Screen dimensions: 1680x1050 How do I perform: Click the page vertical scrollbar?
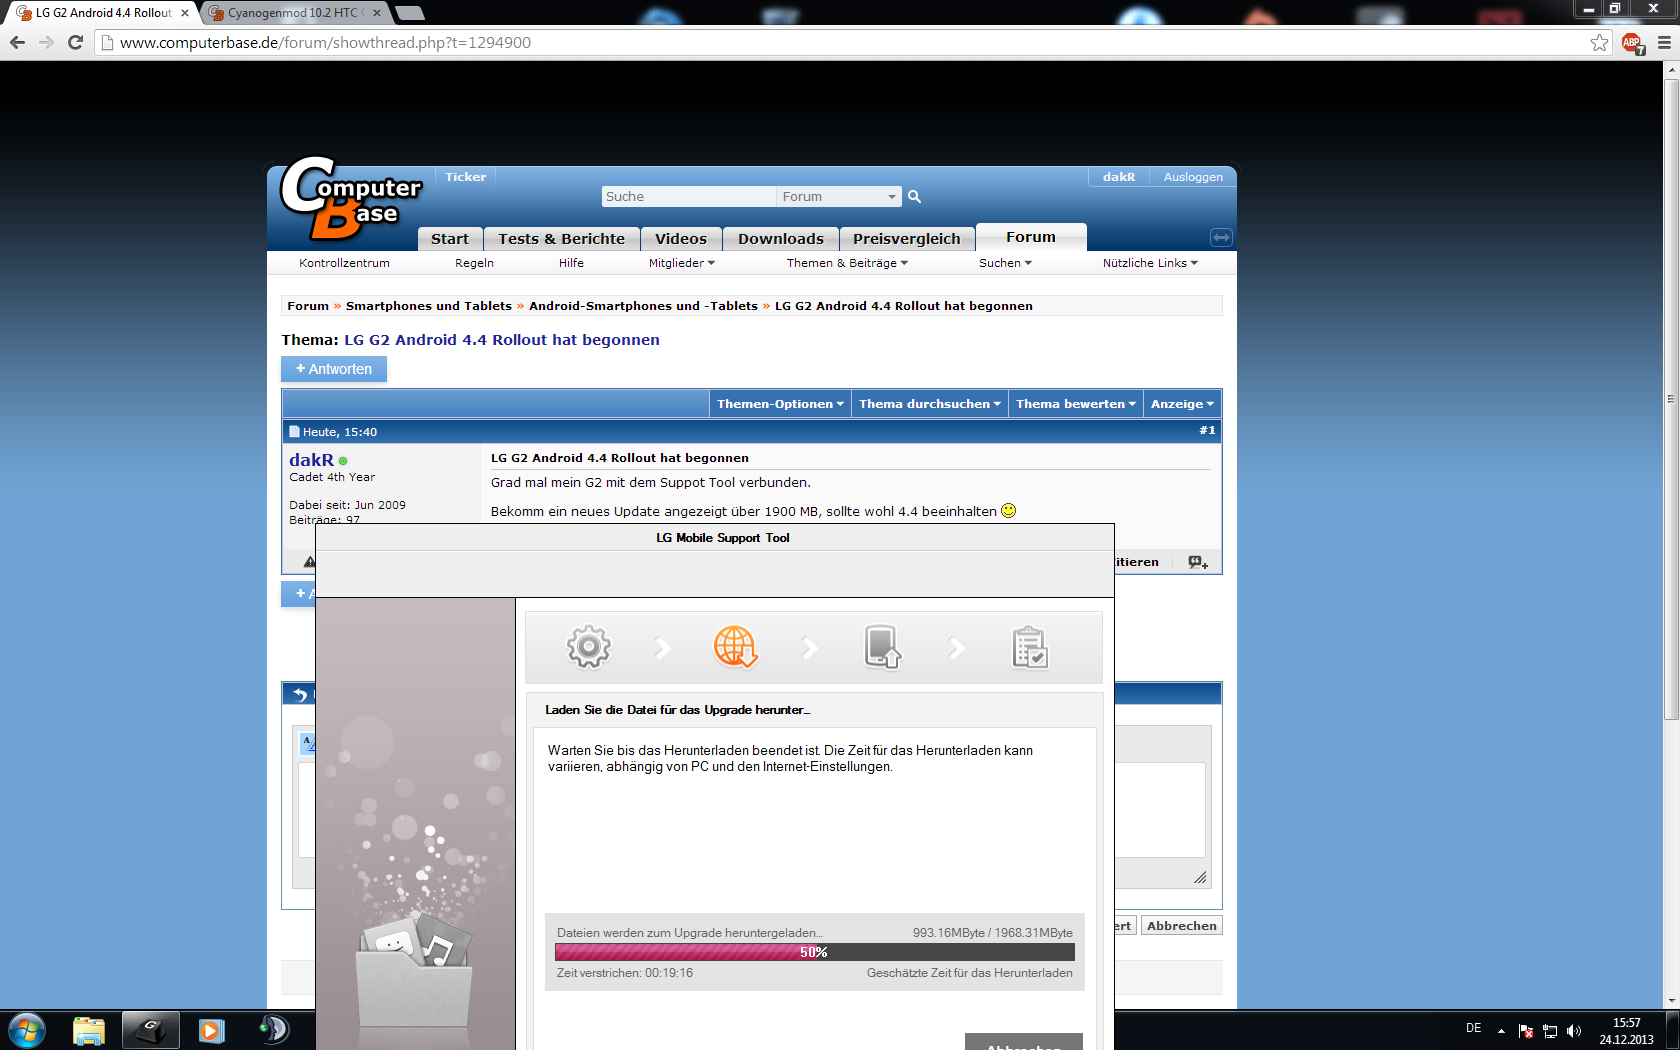1671,400
